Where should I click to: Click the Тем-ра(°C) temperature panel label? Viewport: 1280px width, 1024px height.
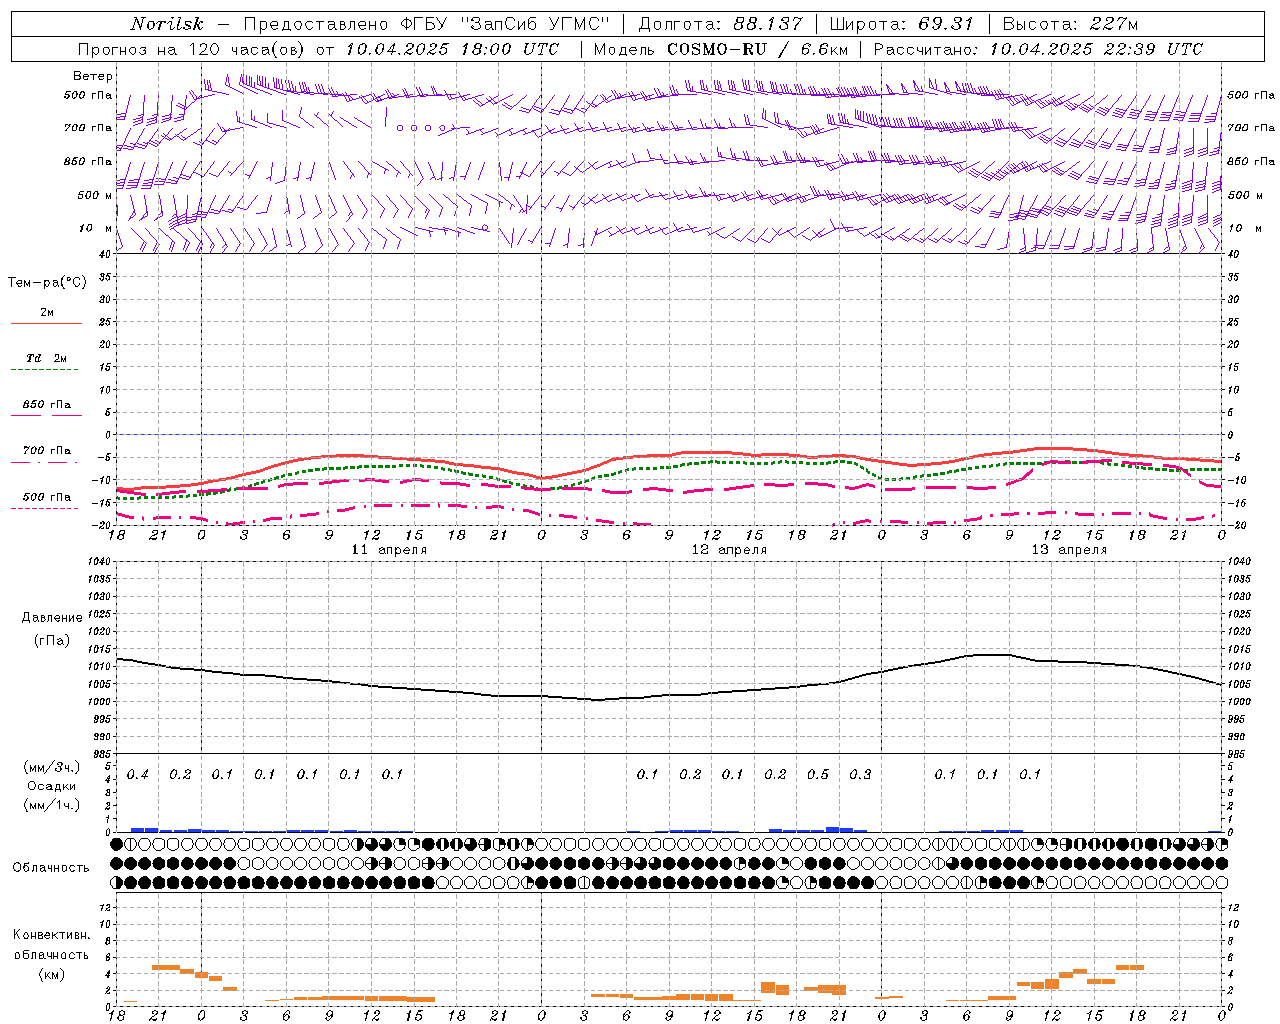47,283
